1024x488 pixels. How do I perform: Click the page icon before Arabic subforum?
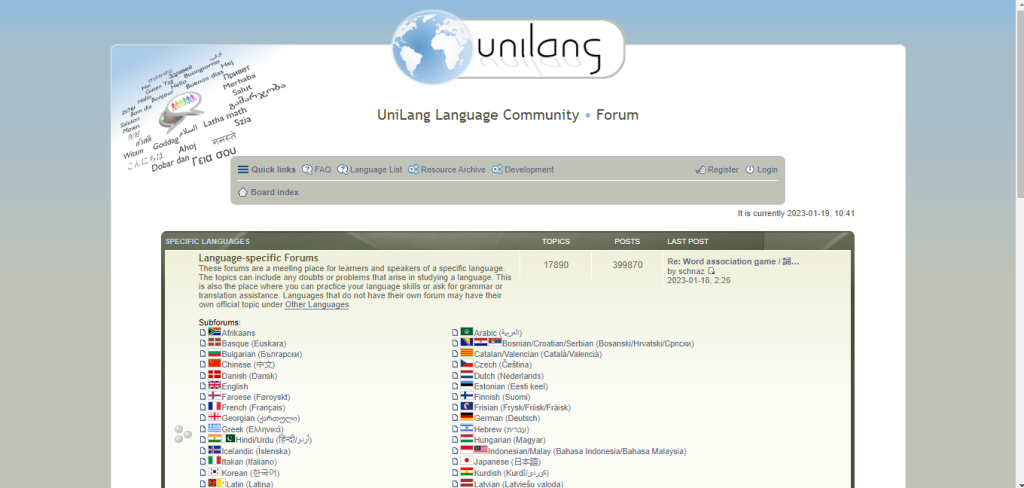455,333
